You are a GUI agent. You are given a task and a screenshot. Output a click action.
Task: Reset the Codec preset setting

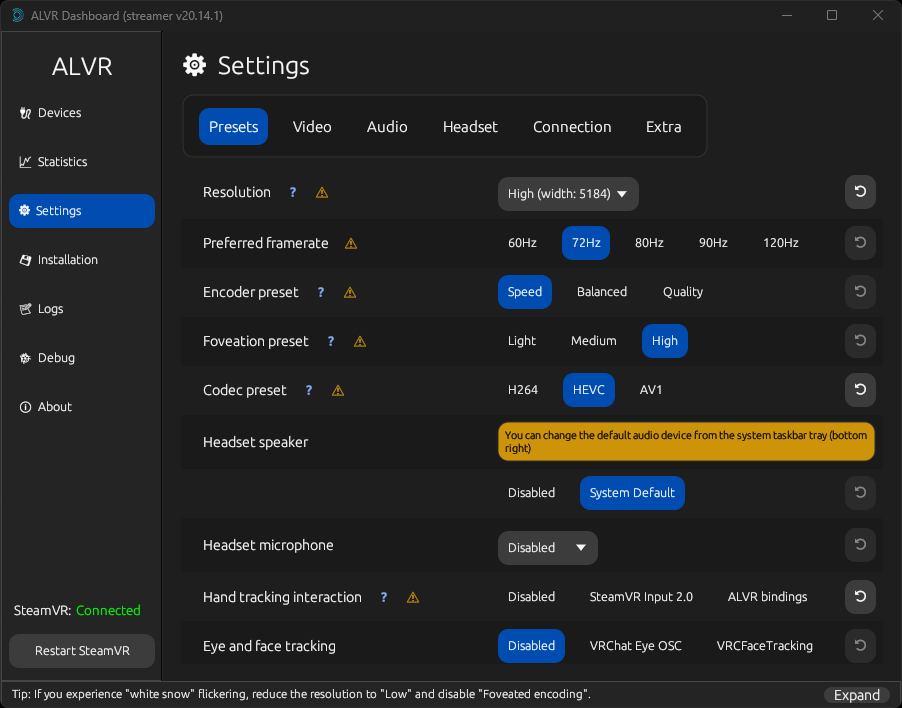(x=860, y=390)
